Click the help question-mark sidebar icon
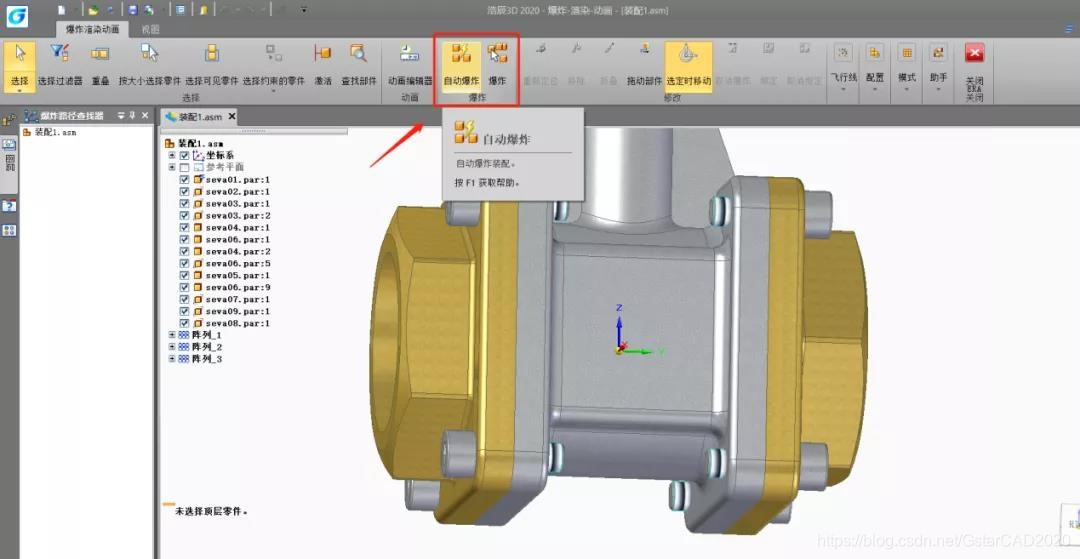 click(9, 207)
